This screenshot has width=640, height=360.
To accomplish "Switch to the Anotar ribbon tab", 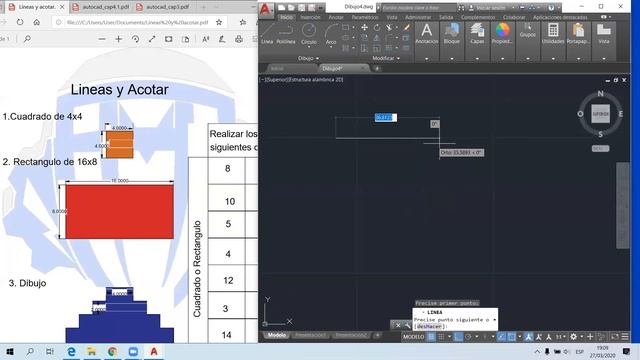I will tap(336, 18).
